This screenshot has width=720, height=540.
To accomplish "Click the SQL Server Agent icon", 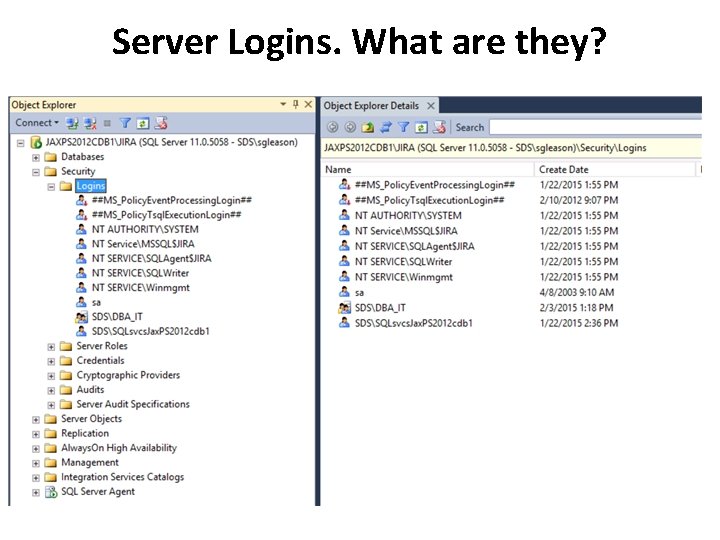I will (x=51, y=492).
